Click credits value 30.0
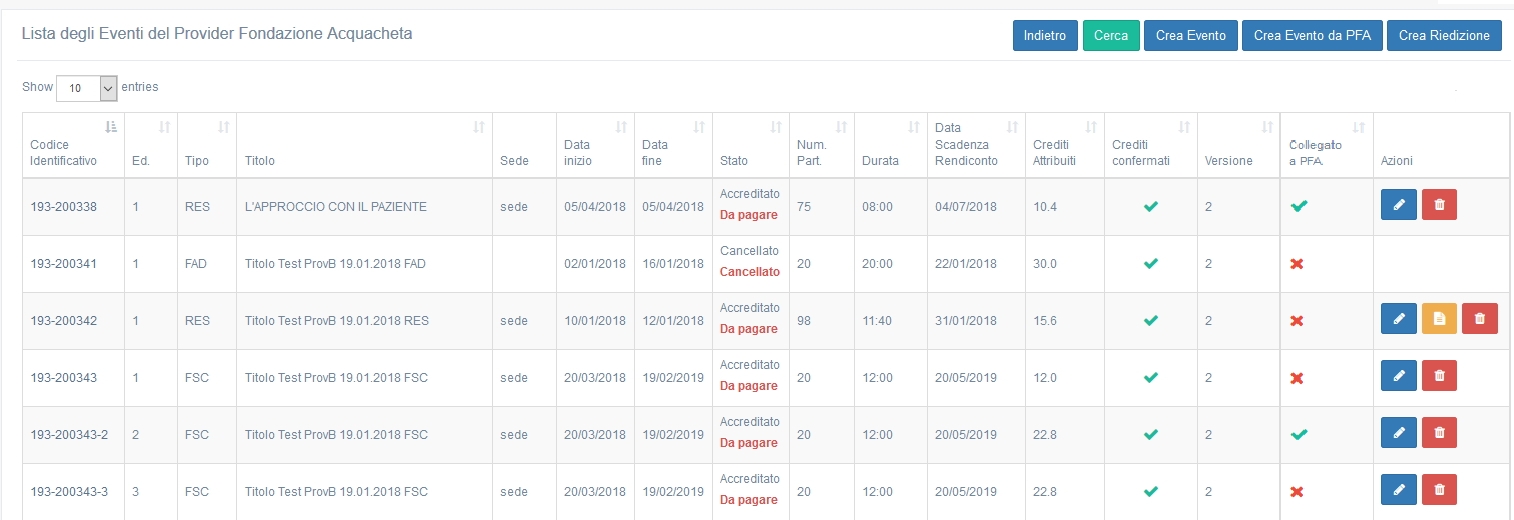This screenshot has height=520, width=1514. tap(1045, 264)
